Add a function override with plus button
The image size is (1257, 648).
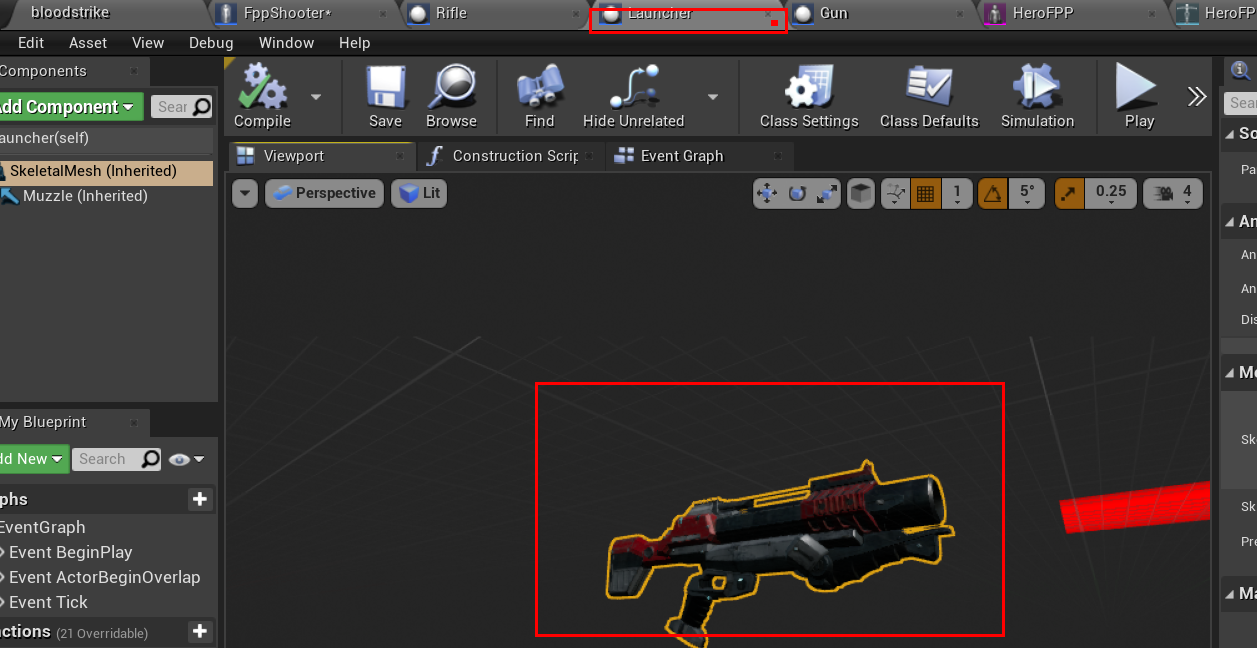pyautogui.click(x=200, y=632)
